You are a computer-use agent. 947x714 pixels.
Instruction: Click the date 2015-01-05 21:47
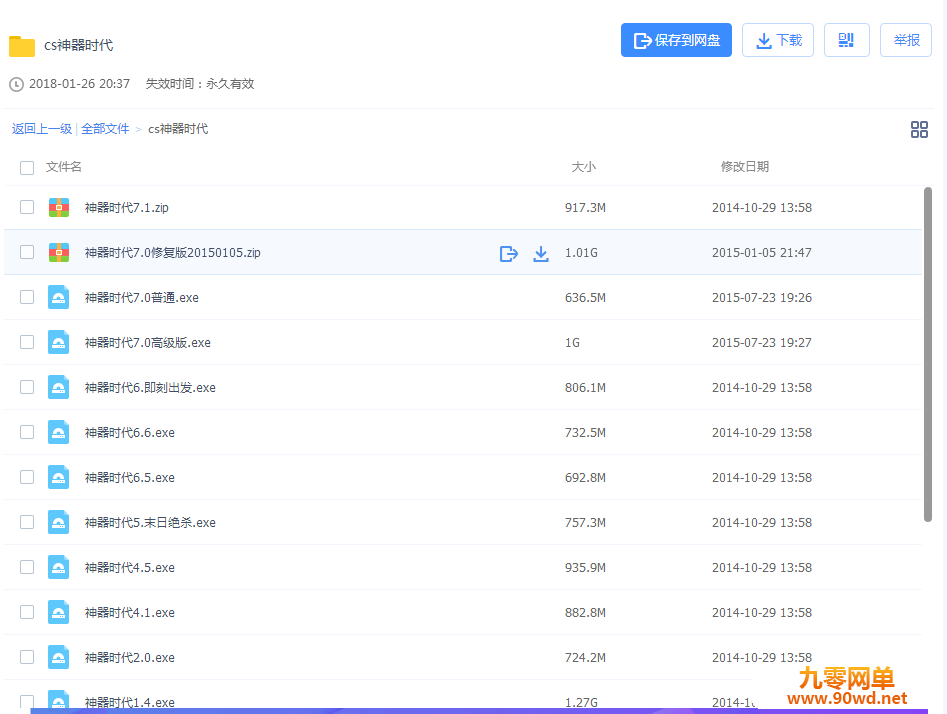[762, 252]
